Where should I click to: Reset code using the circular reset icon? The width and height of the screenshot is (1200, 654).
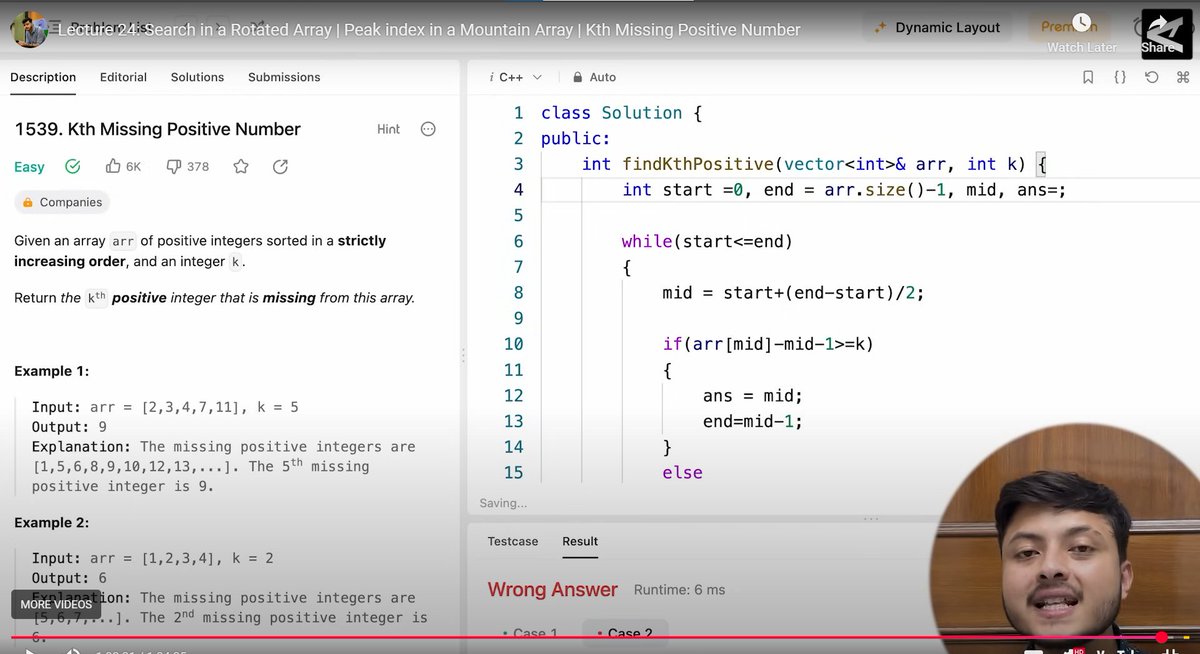point(1152,77)
